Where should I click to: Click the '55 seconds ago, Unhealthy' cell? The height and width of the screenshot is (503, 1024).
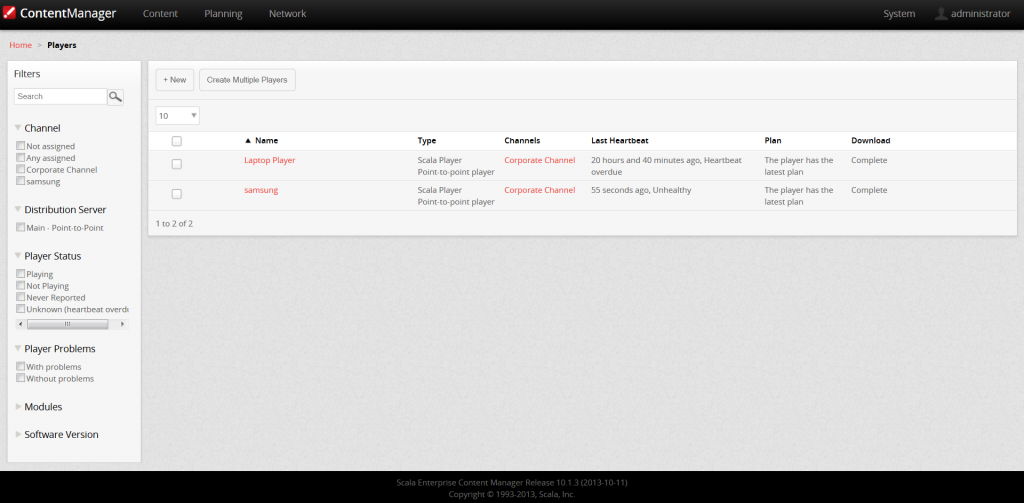pyautogui.click(x=641, y=190)
